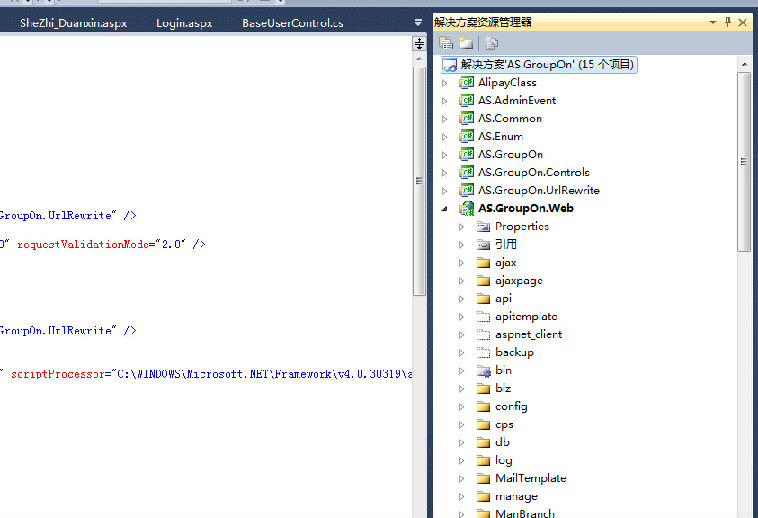
Task: Expand the AS.Common project node
Action: (445, 118)
